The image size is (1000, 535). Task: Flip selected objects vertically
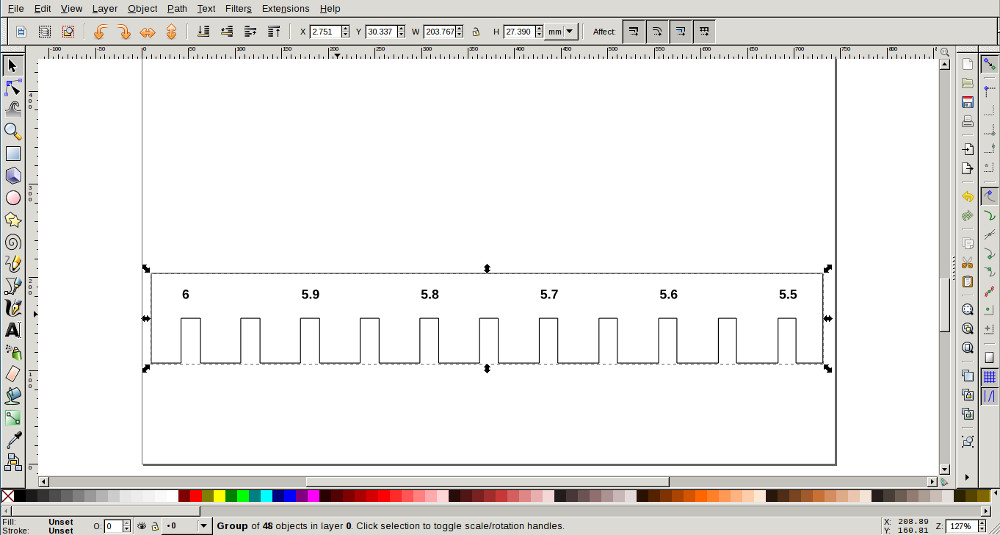click(x=171, y=31)
